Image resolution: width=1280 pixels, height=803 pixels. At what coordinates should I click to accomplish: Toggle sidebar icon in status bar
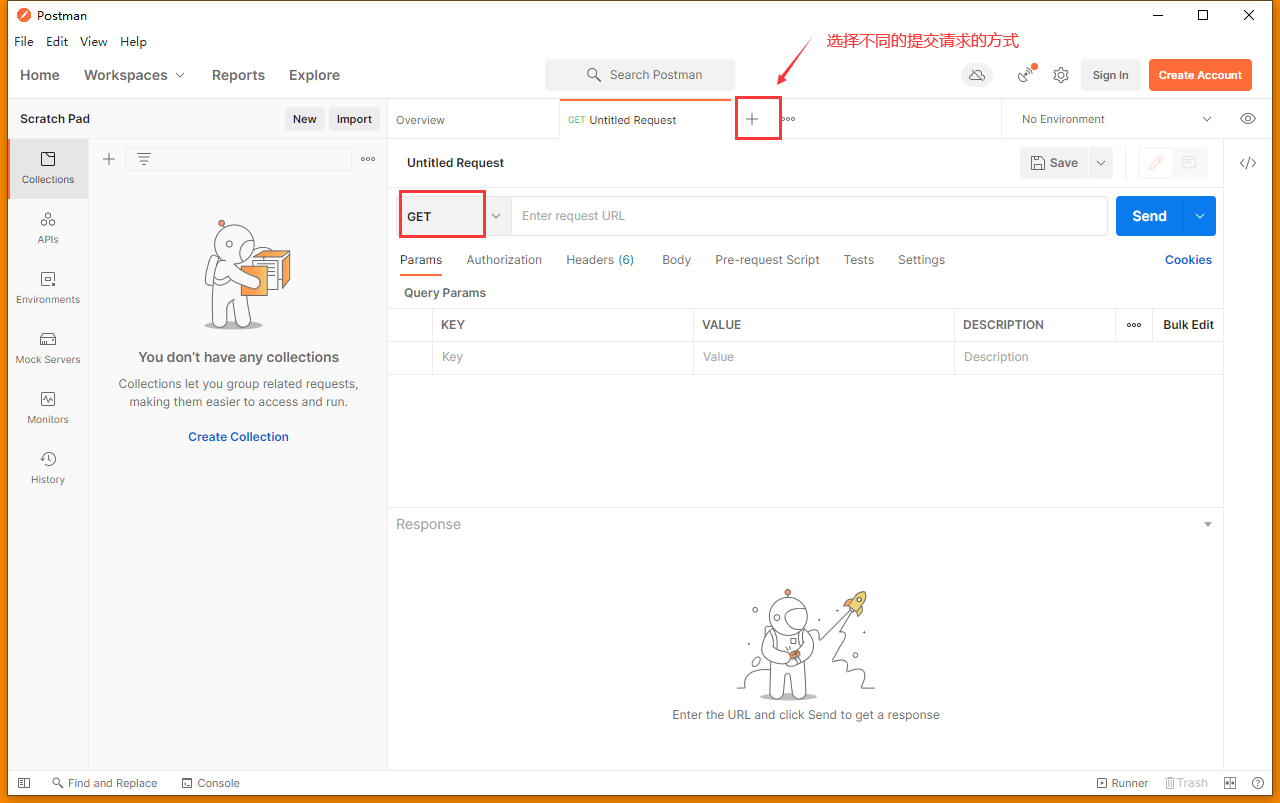pos(24,783)
